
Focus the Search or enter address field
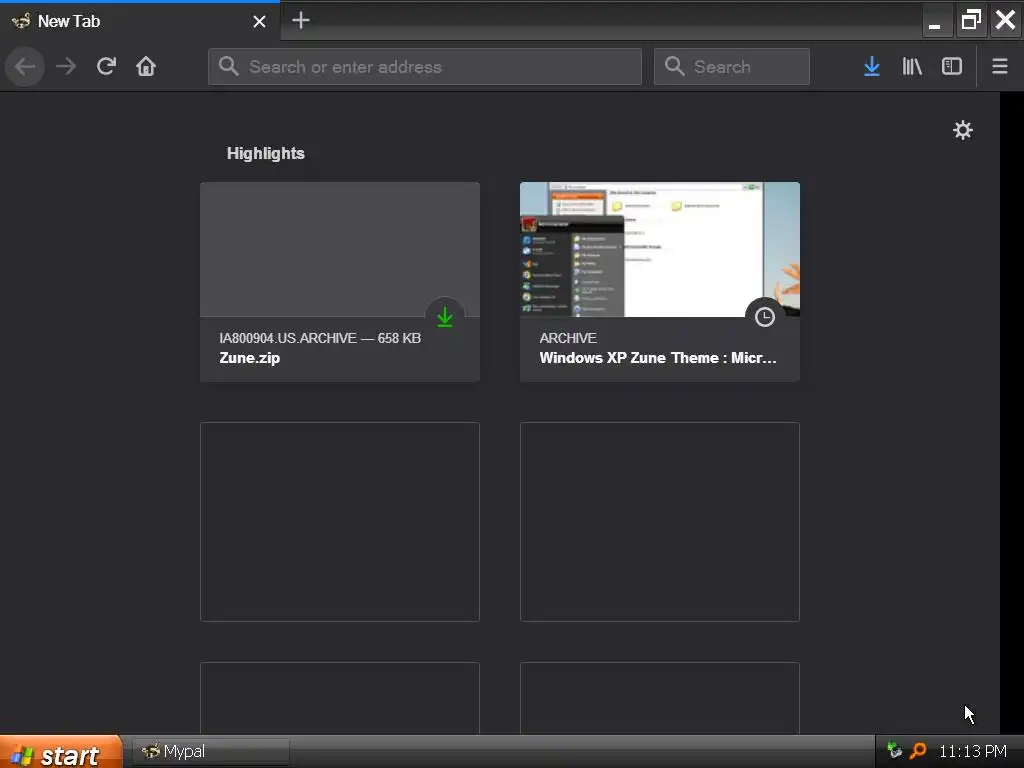(424, 66)
